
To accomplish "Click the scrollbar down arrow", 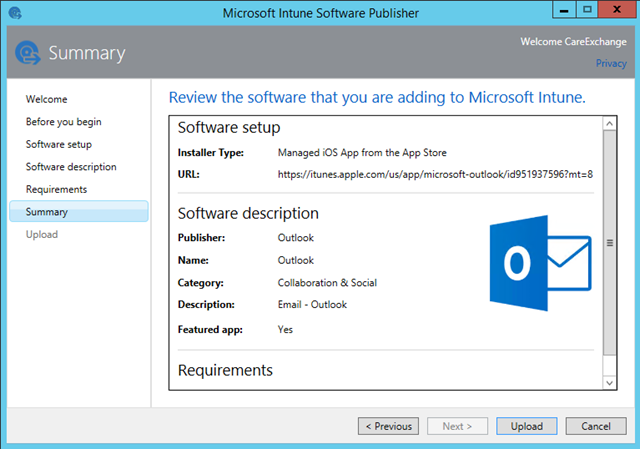I will click(x=609, y=383).
